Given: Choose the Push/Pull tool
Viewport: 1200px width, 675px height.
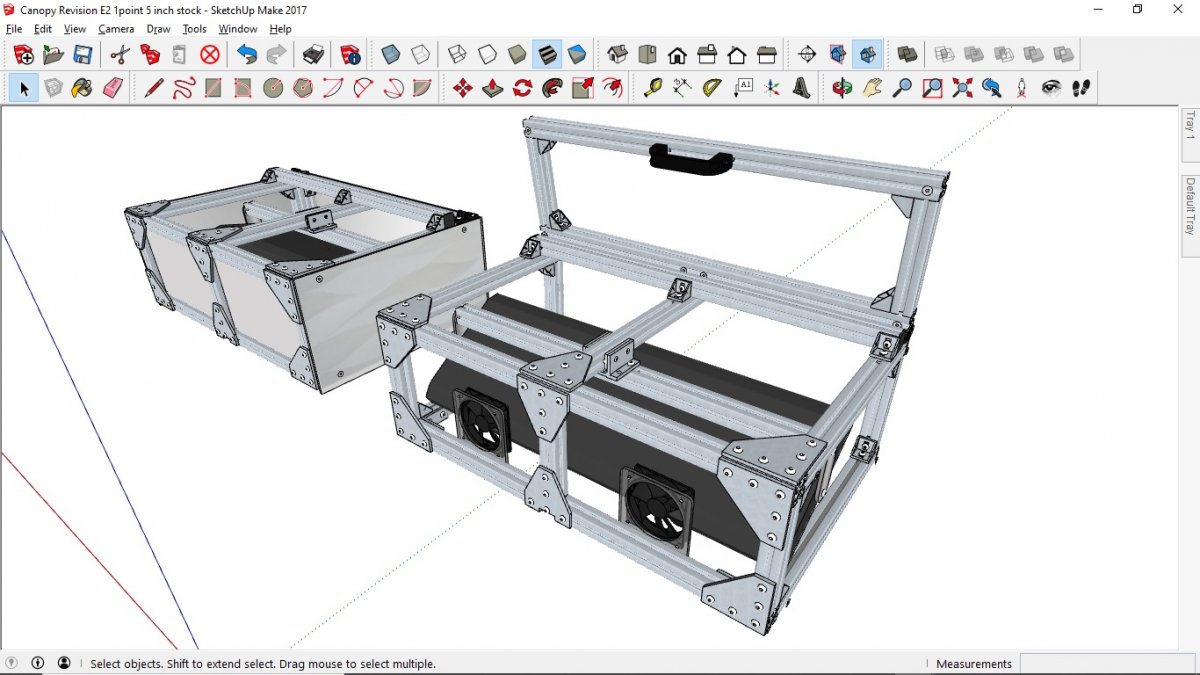Looking at the screenshot, I should point(493,88).
